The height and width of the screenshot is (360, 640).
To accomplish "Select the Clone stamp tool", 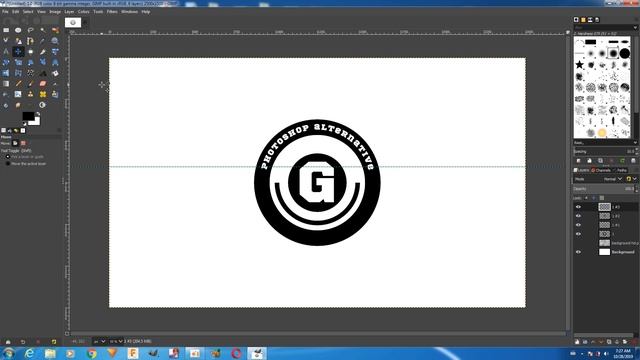I will coord(31,94).
